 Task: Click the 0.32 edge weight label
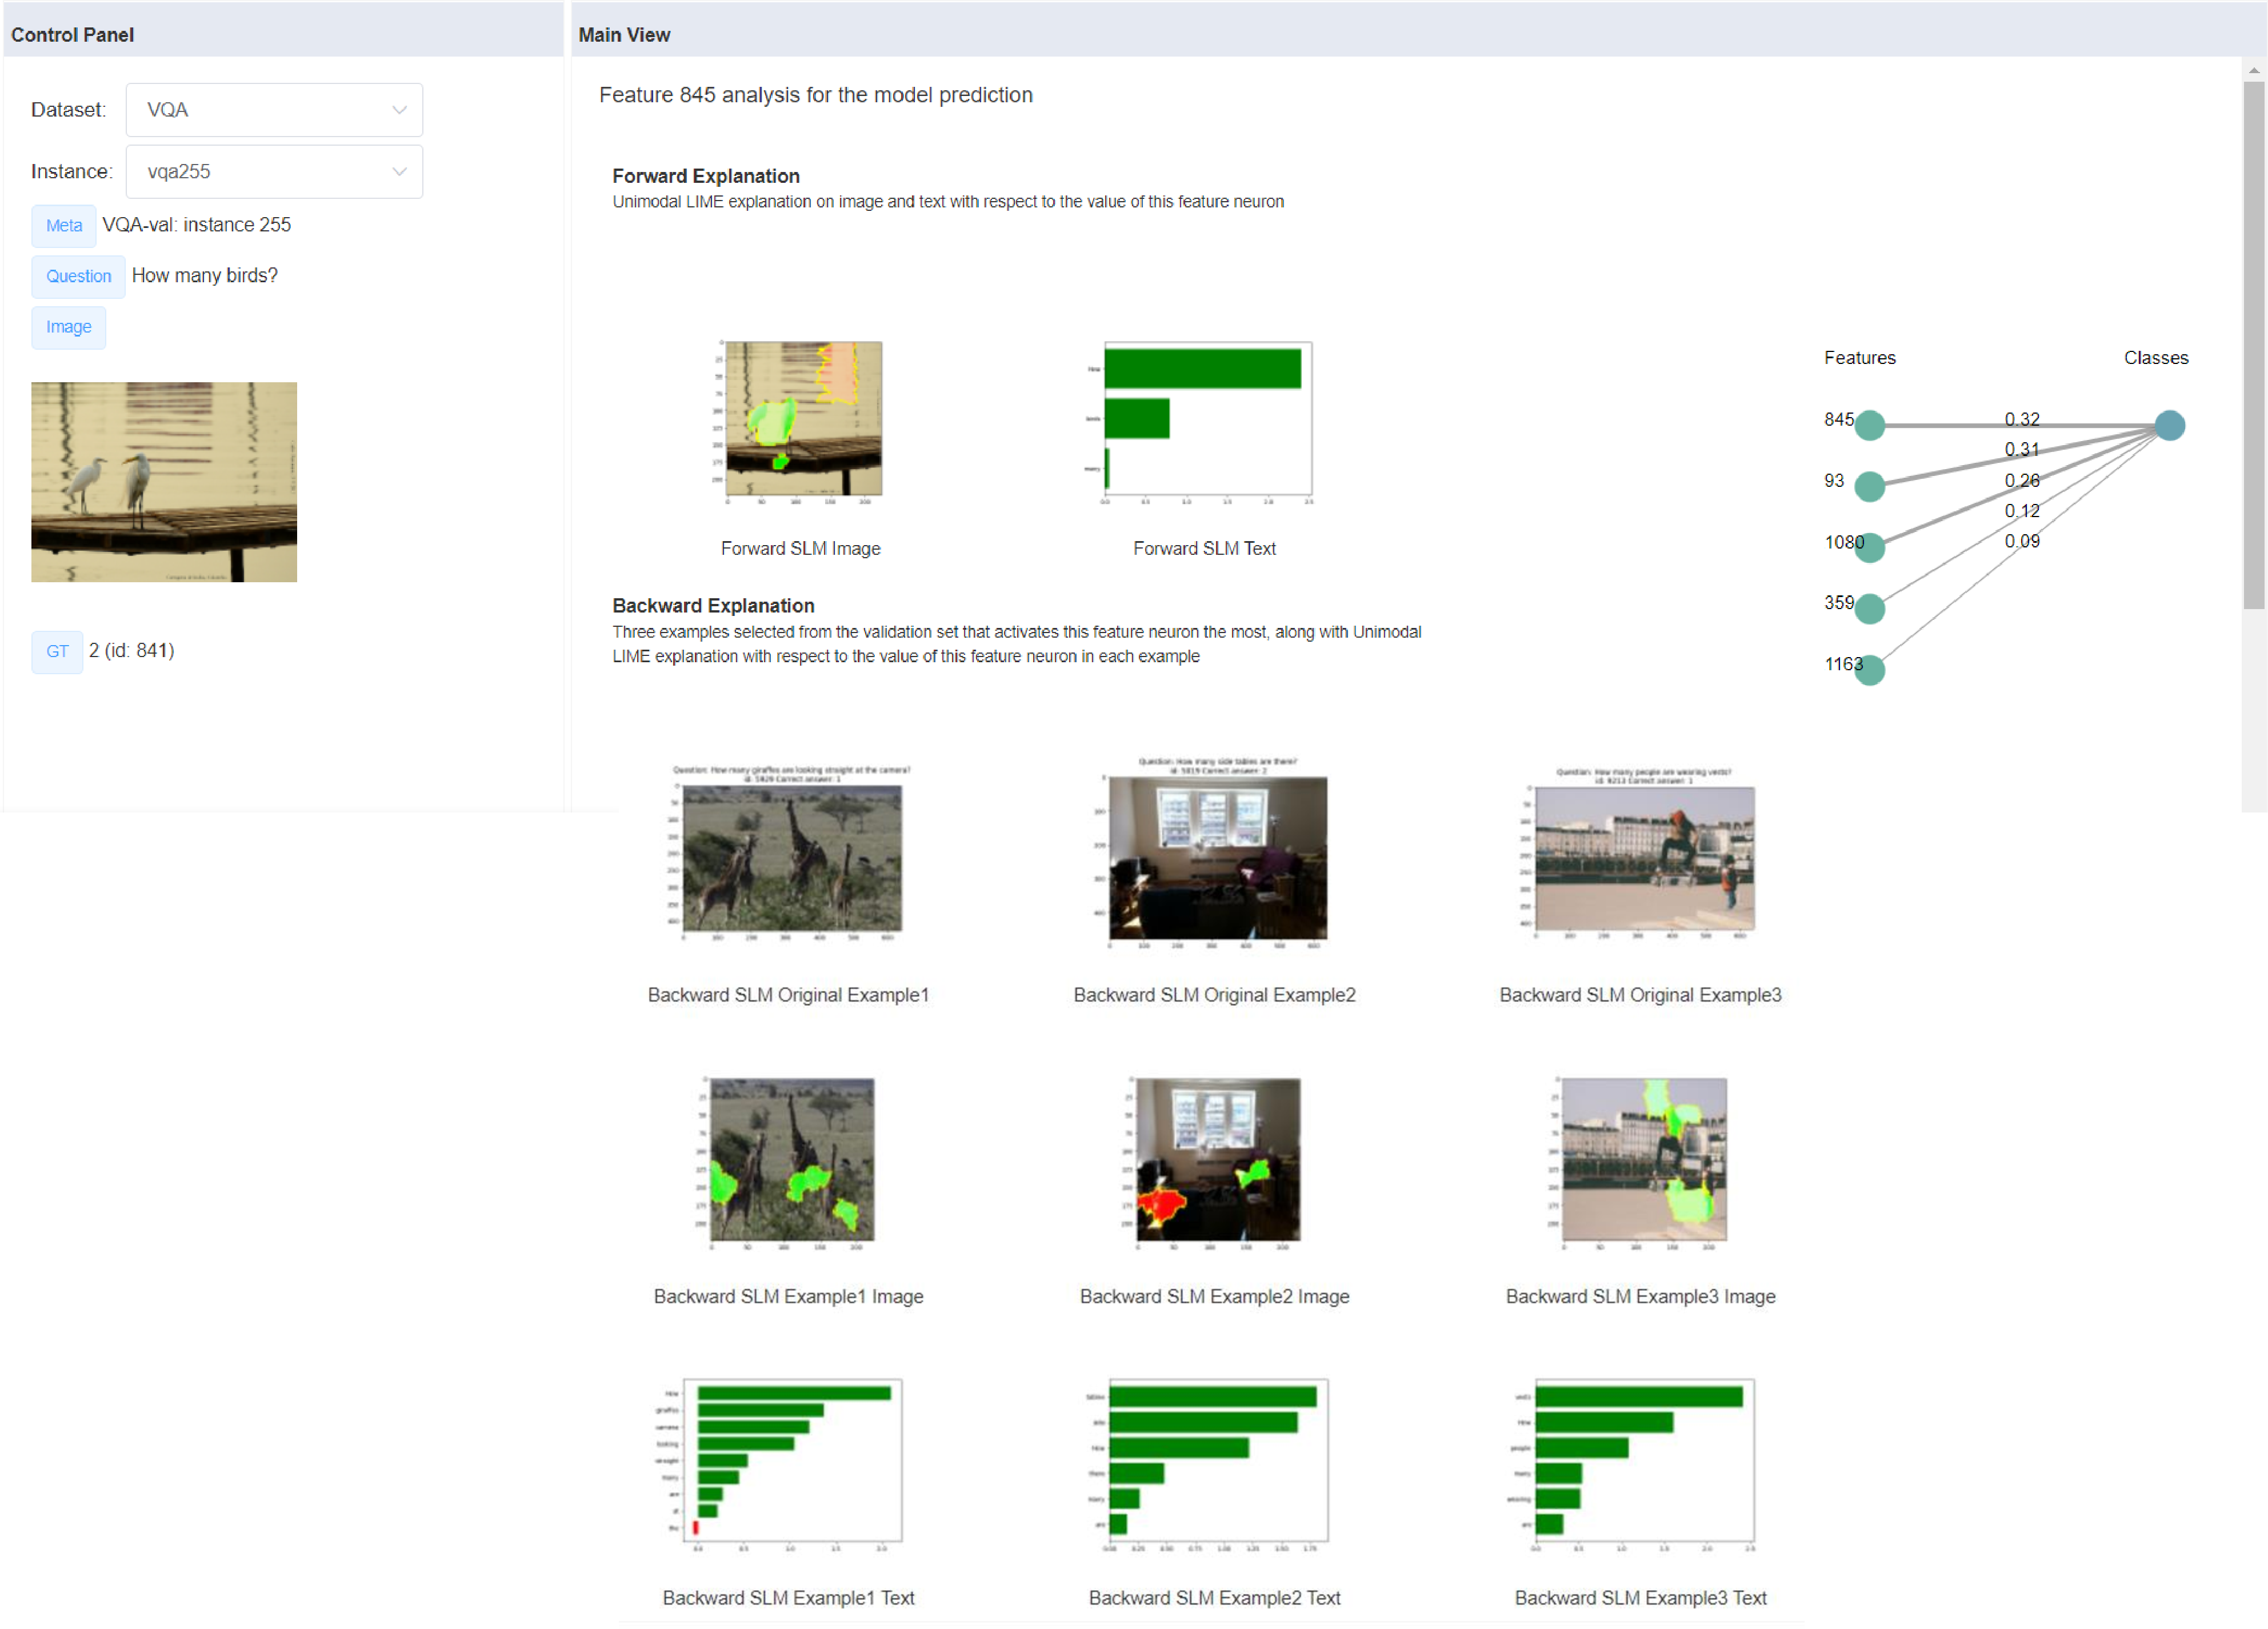[2022, 420]
